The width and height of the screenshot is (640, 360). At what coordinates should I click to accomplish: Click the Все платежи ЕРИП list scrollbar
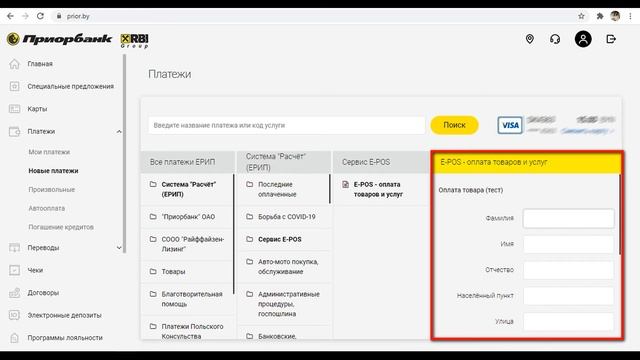(x=234, y=233)
